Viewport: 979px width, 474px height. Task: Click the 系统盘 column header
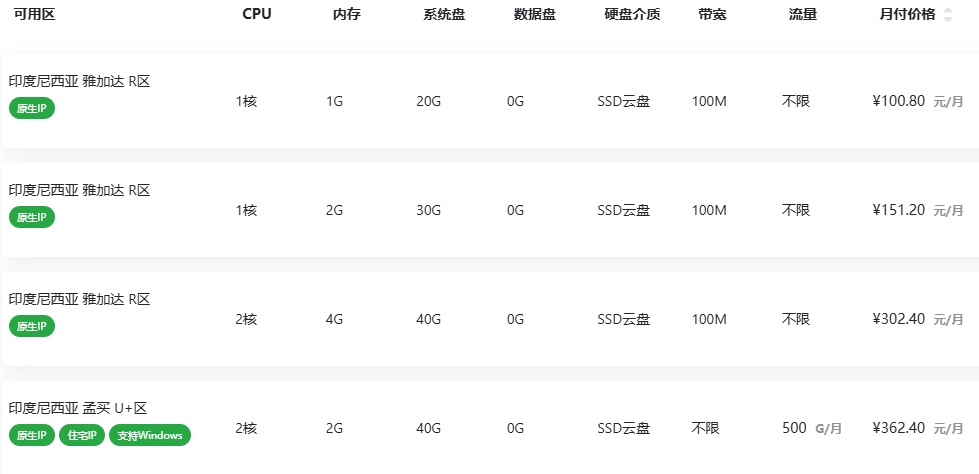(x=444, y=14)
